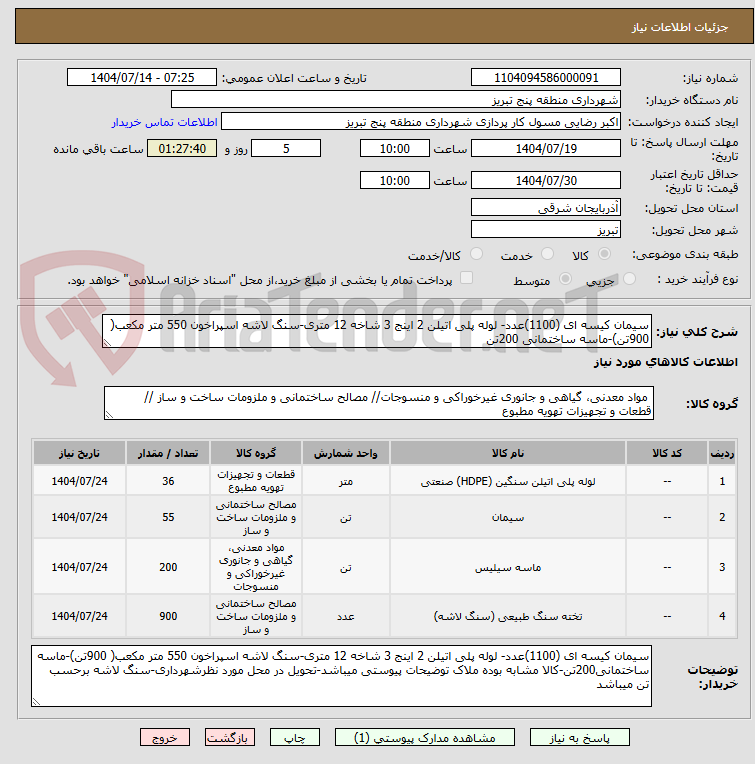Viewport: 755px width, 764px height.
Task: Click the province field آذربایجان شرقی
Action: point(546,208)
